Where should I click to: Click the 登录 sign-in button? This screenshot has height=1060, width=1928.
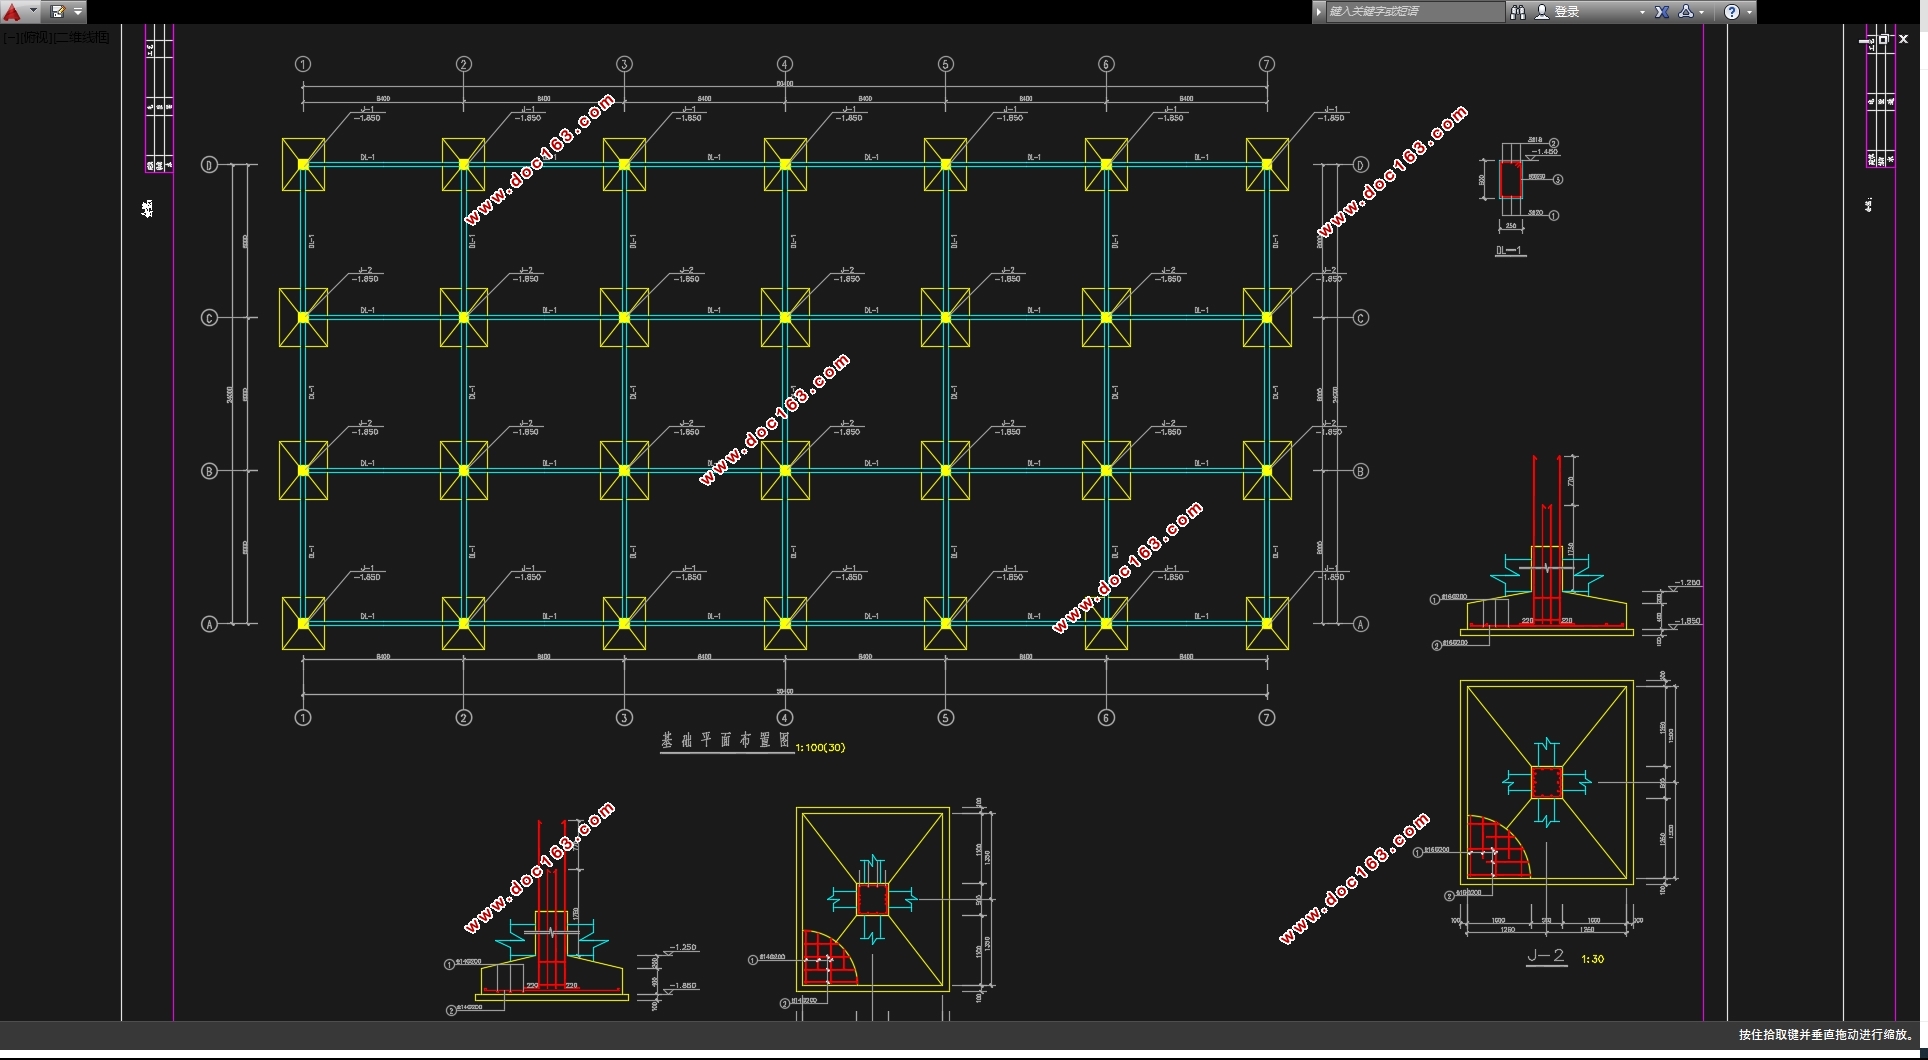[1566, 12]
